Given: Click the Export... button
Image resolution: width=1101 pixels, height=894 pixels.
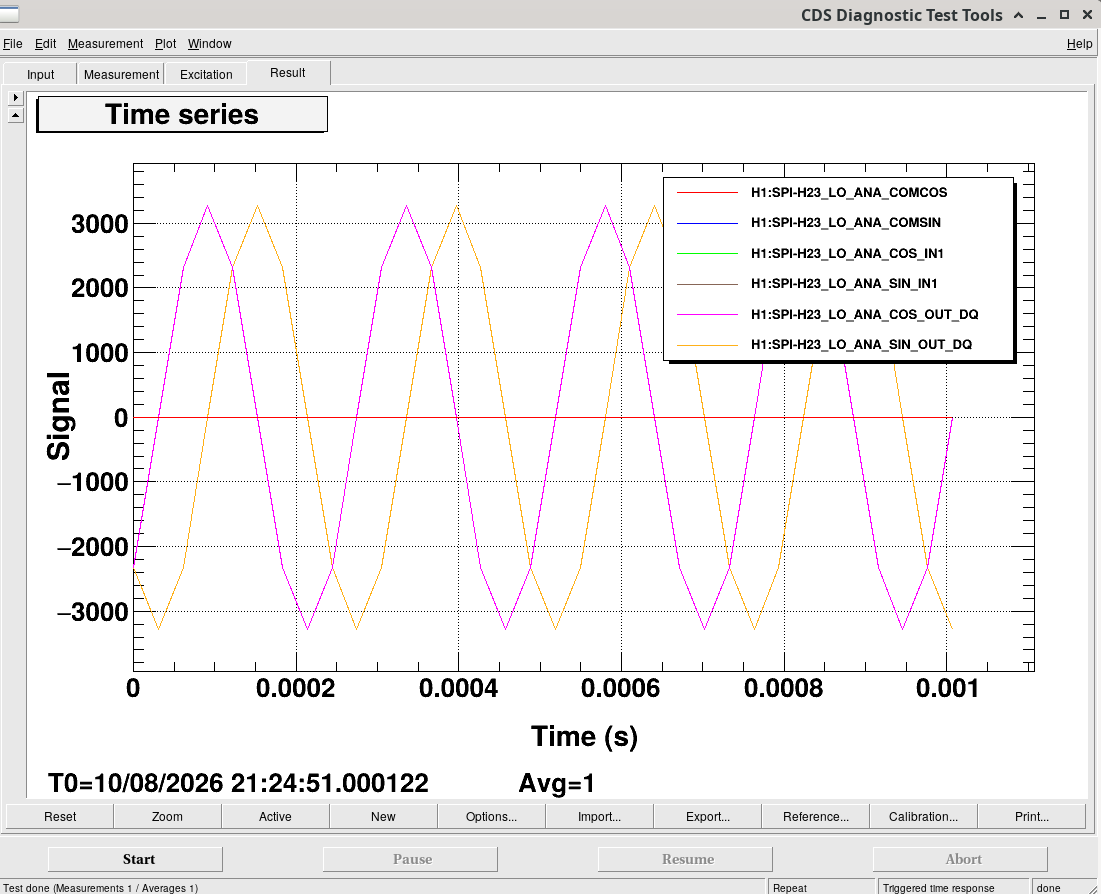Looking at the screenshot, I should (x=708, y=817).
